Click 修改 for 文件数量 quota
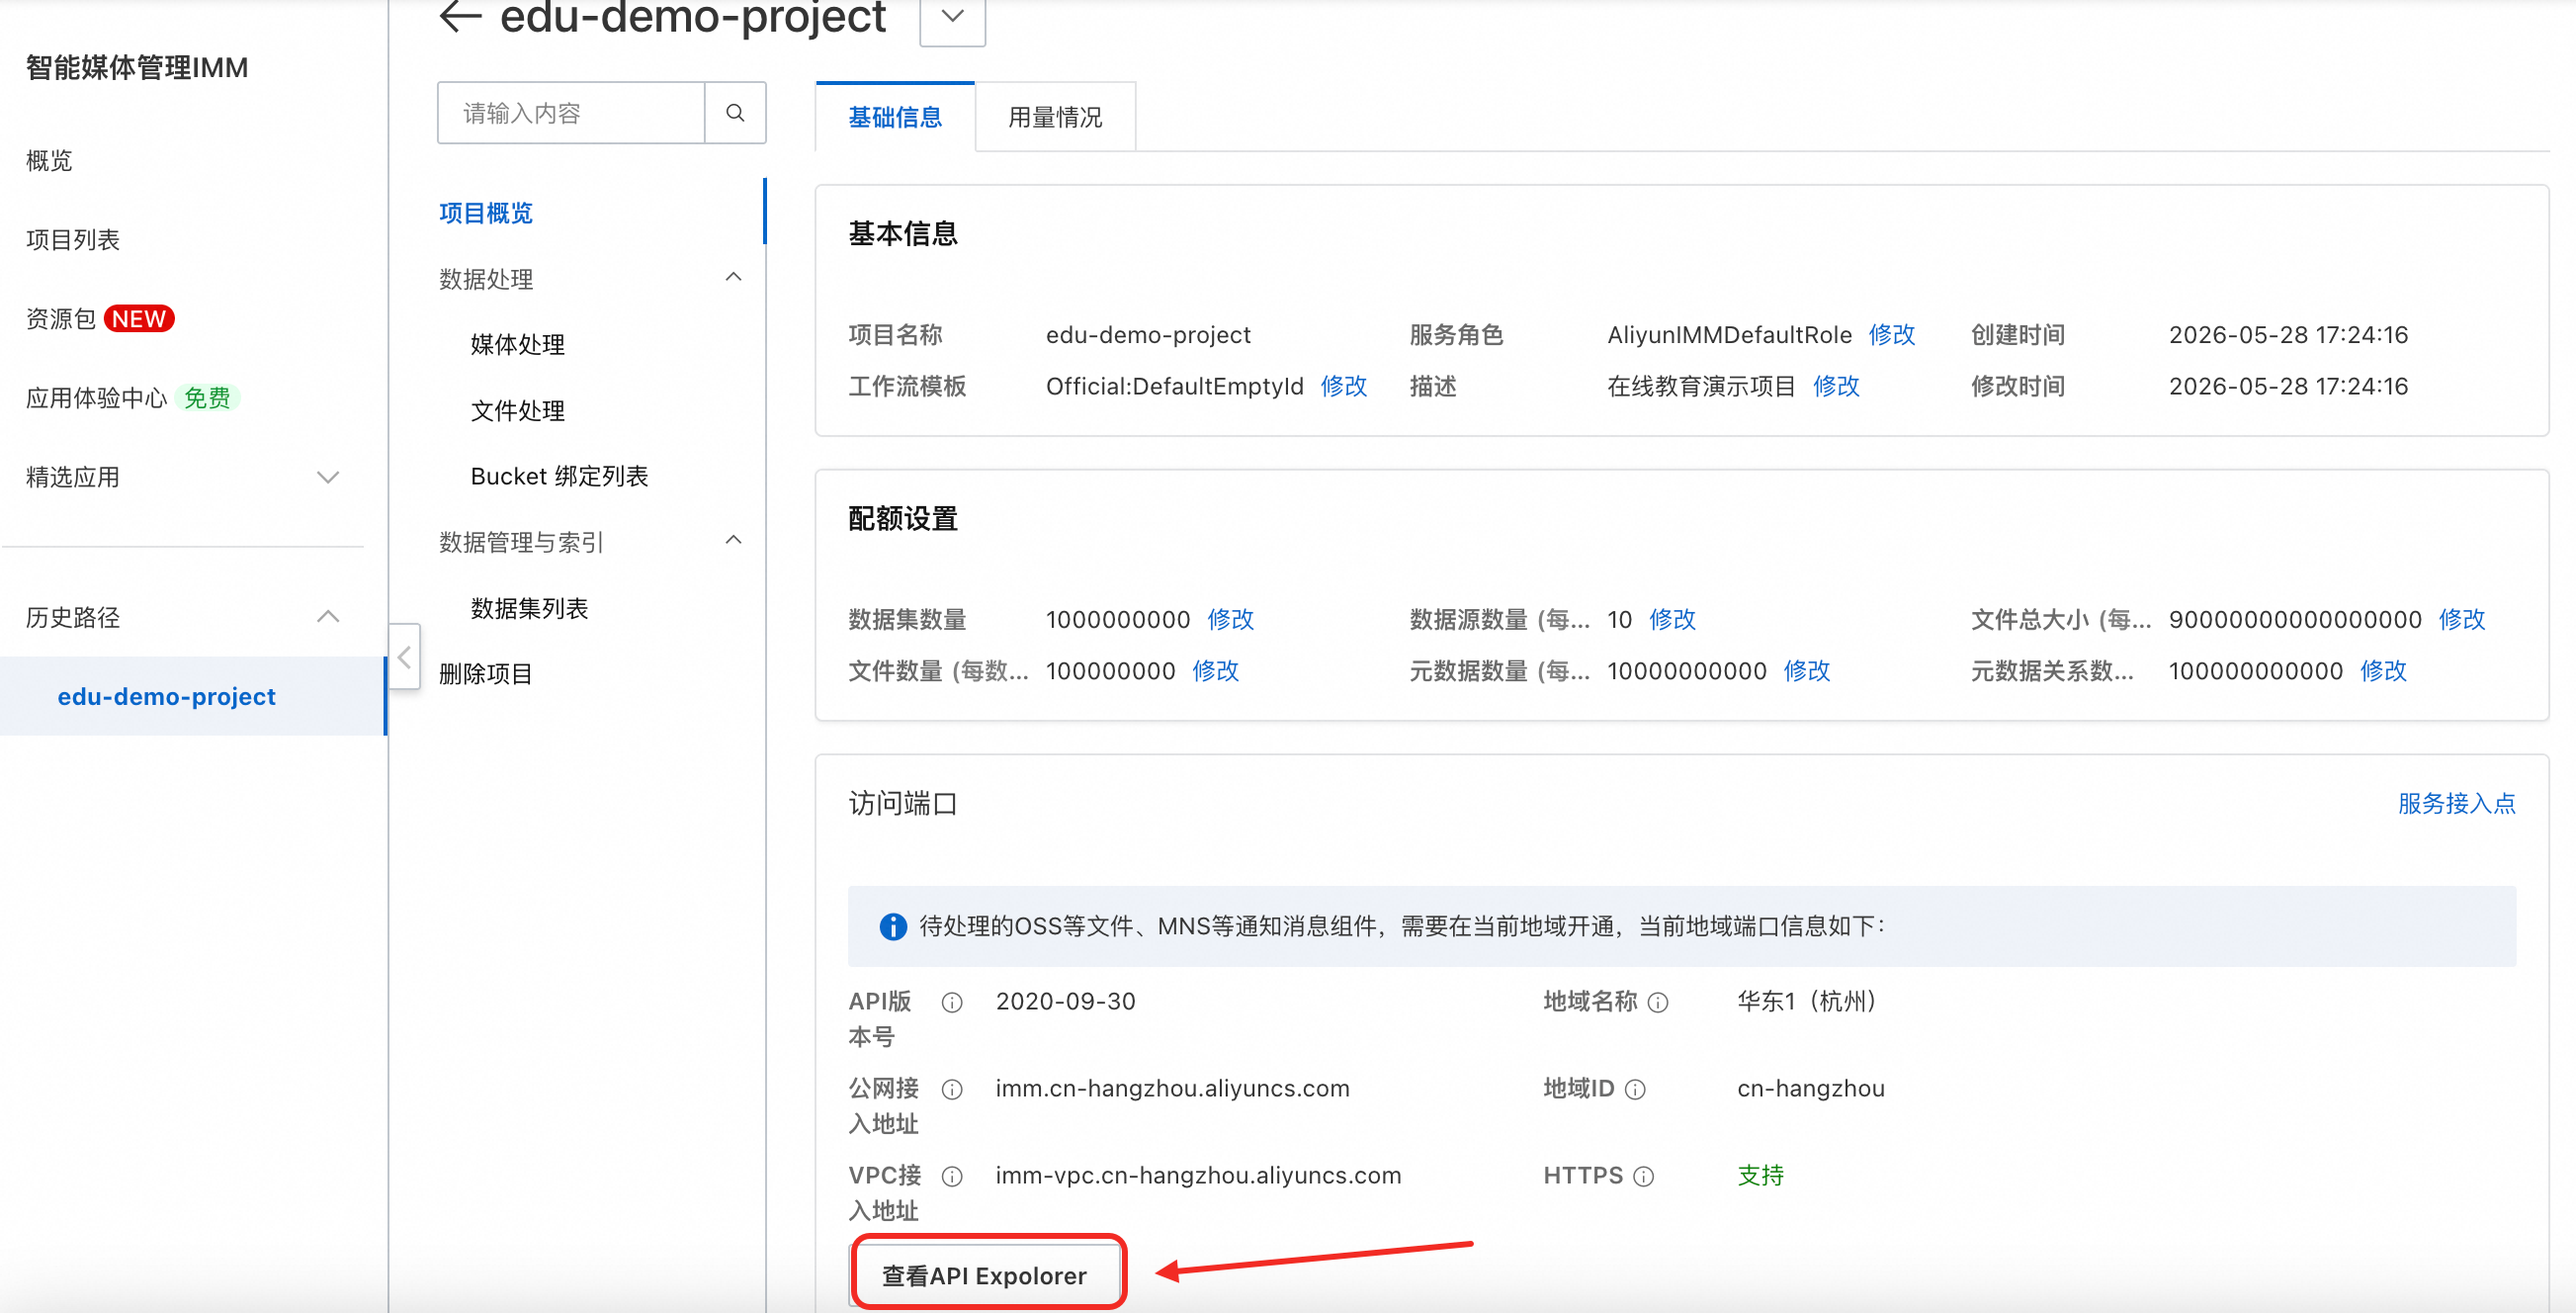This screenshot has width=2576, height=1313. pos(1215,670)
